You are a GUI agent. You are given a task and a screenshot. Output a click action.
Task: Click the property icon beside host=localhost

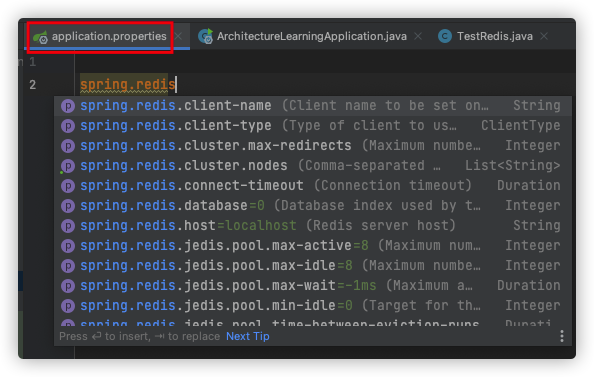tap(68, 226)
